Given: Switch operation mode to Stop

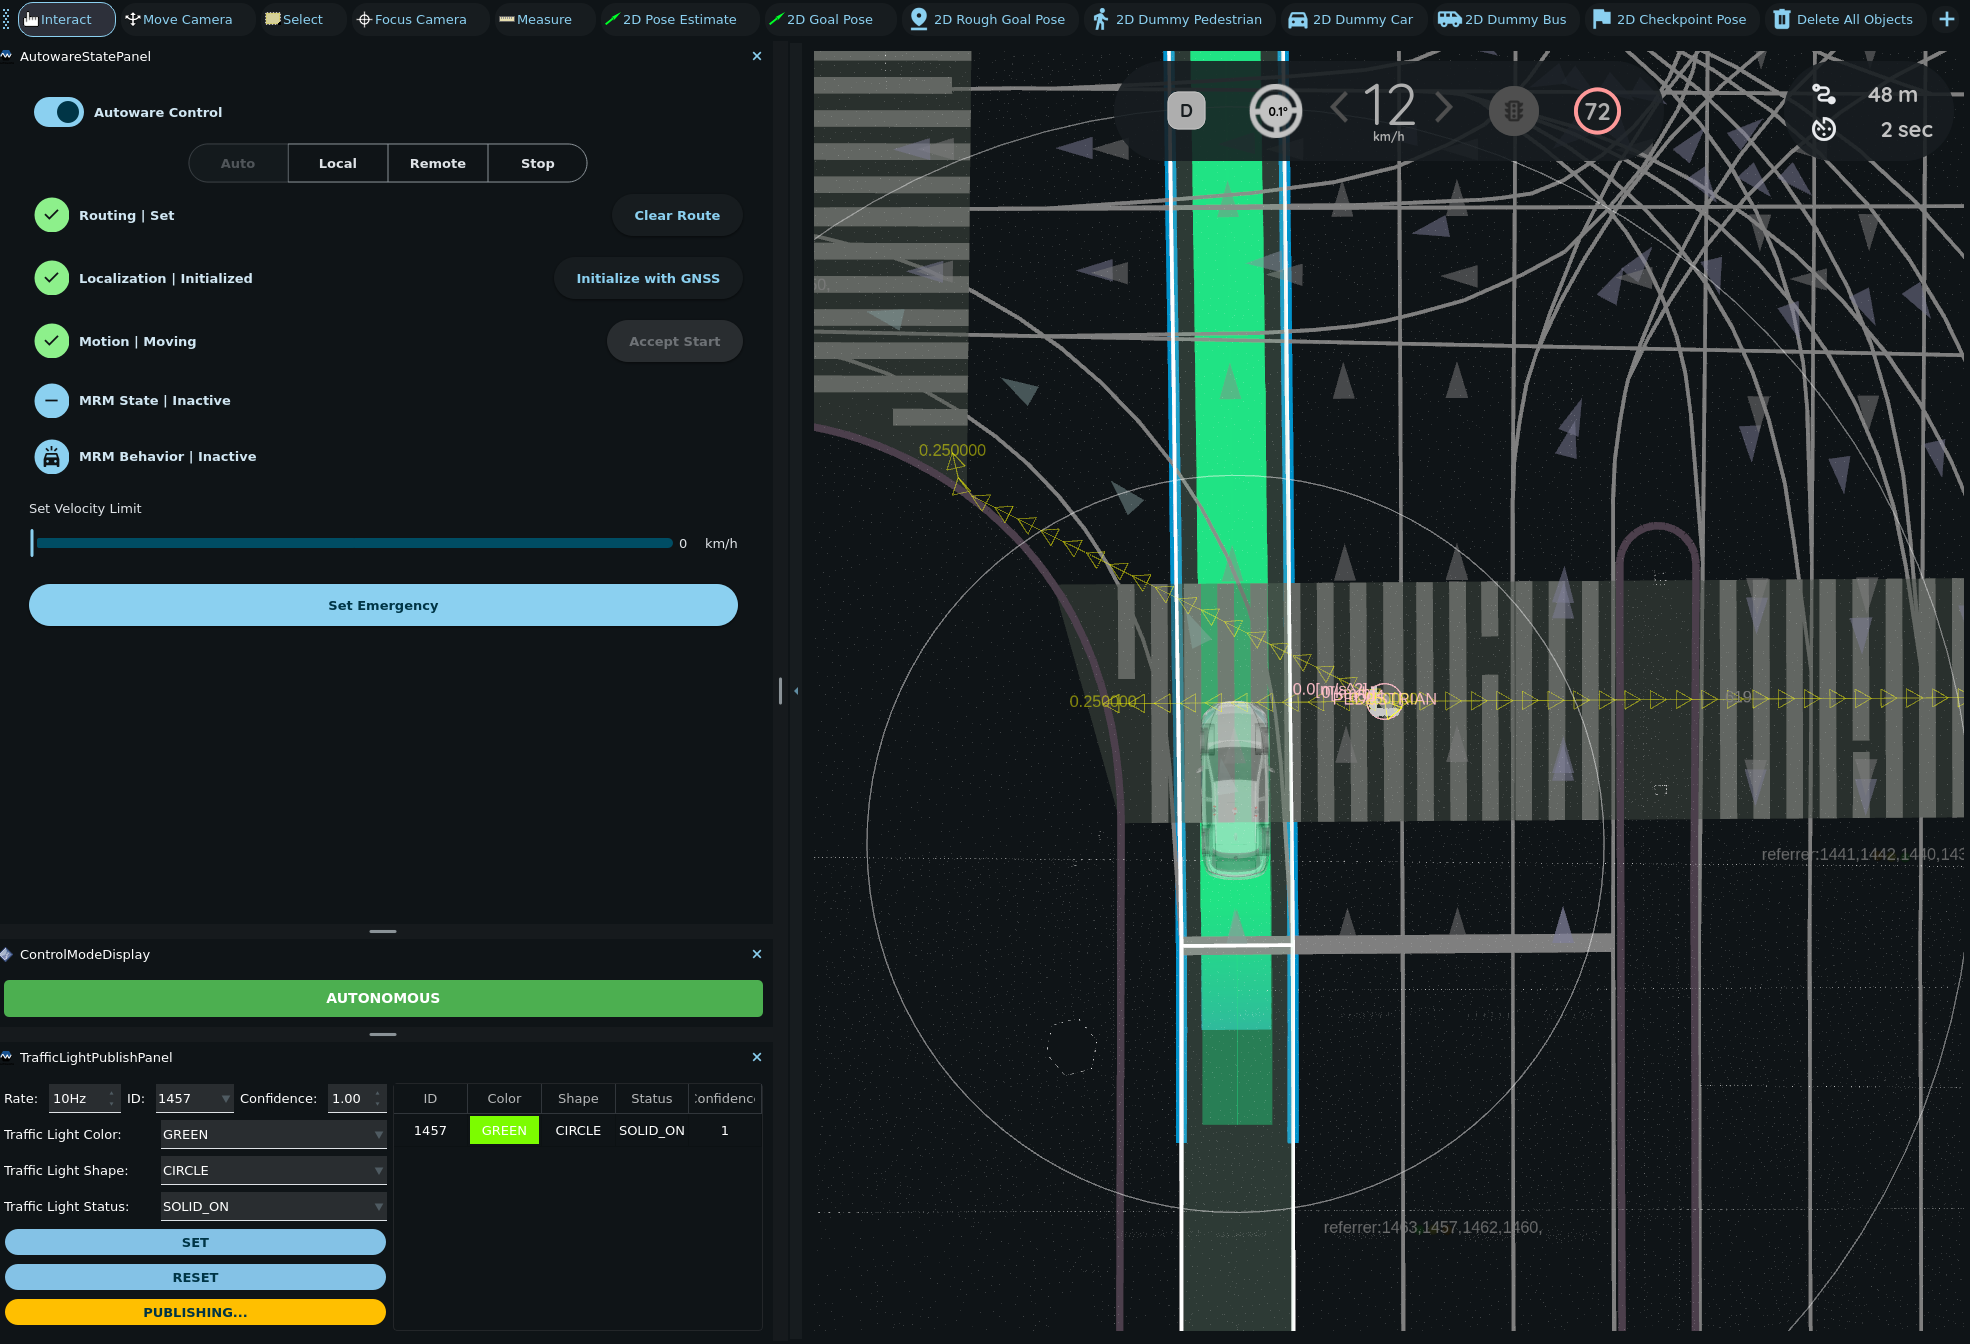Looking at the screenshot, I should pos(537,163).
